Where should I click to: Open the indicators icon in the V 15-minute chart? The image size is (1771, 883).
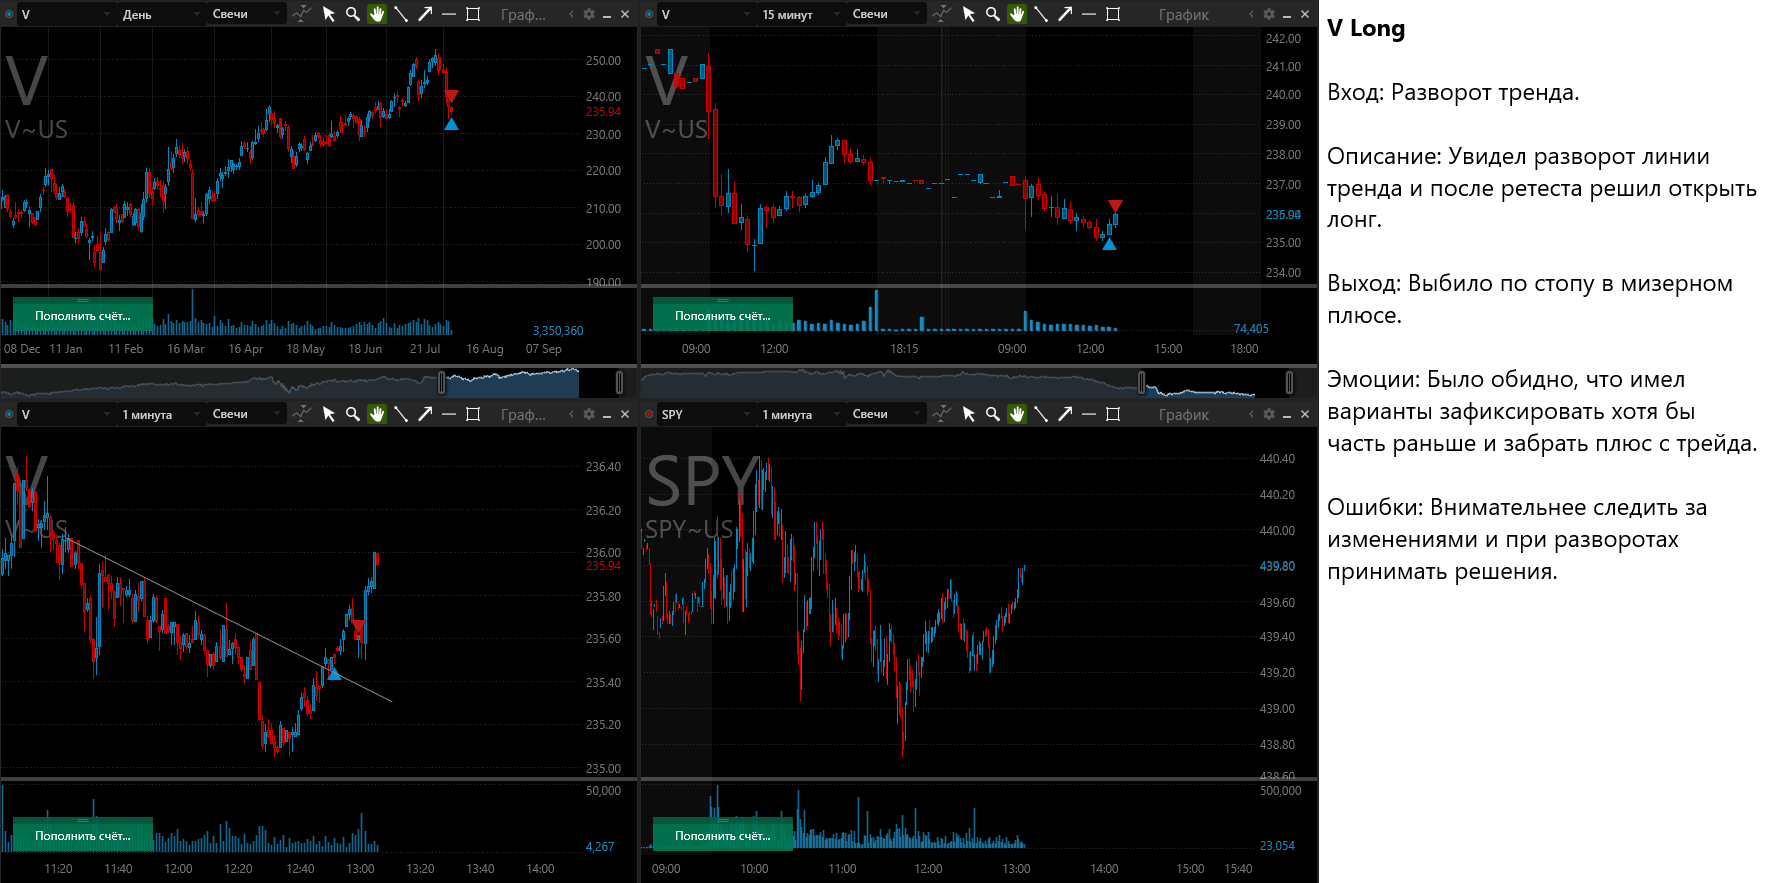942,14
